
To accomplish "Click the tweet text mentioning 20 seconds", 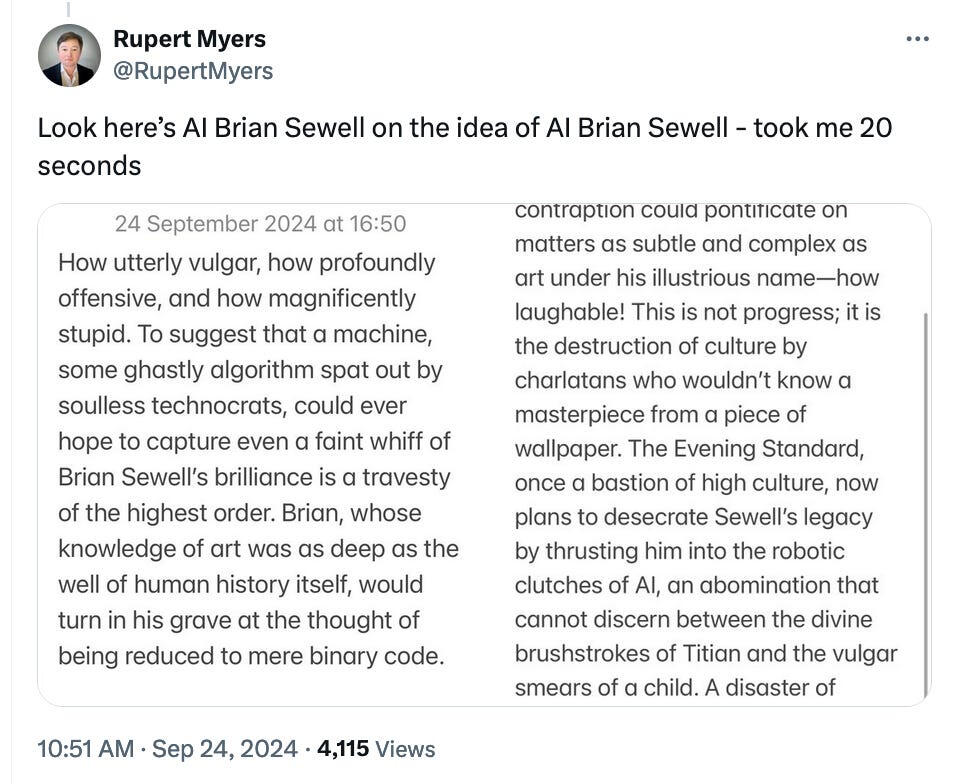I will coord(464,146).
